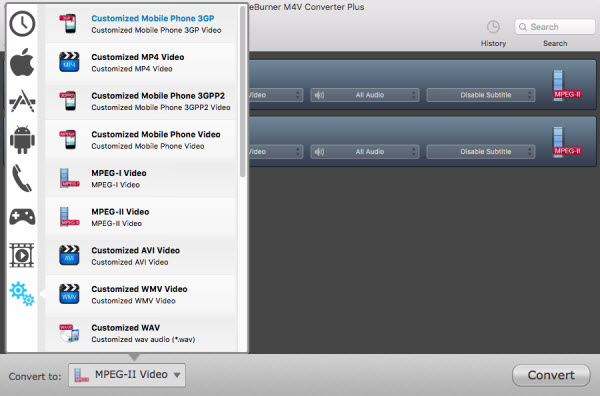
Task: Click the Customized AVI Video clapperboard icon
Action: coord(69,256)
